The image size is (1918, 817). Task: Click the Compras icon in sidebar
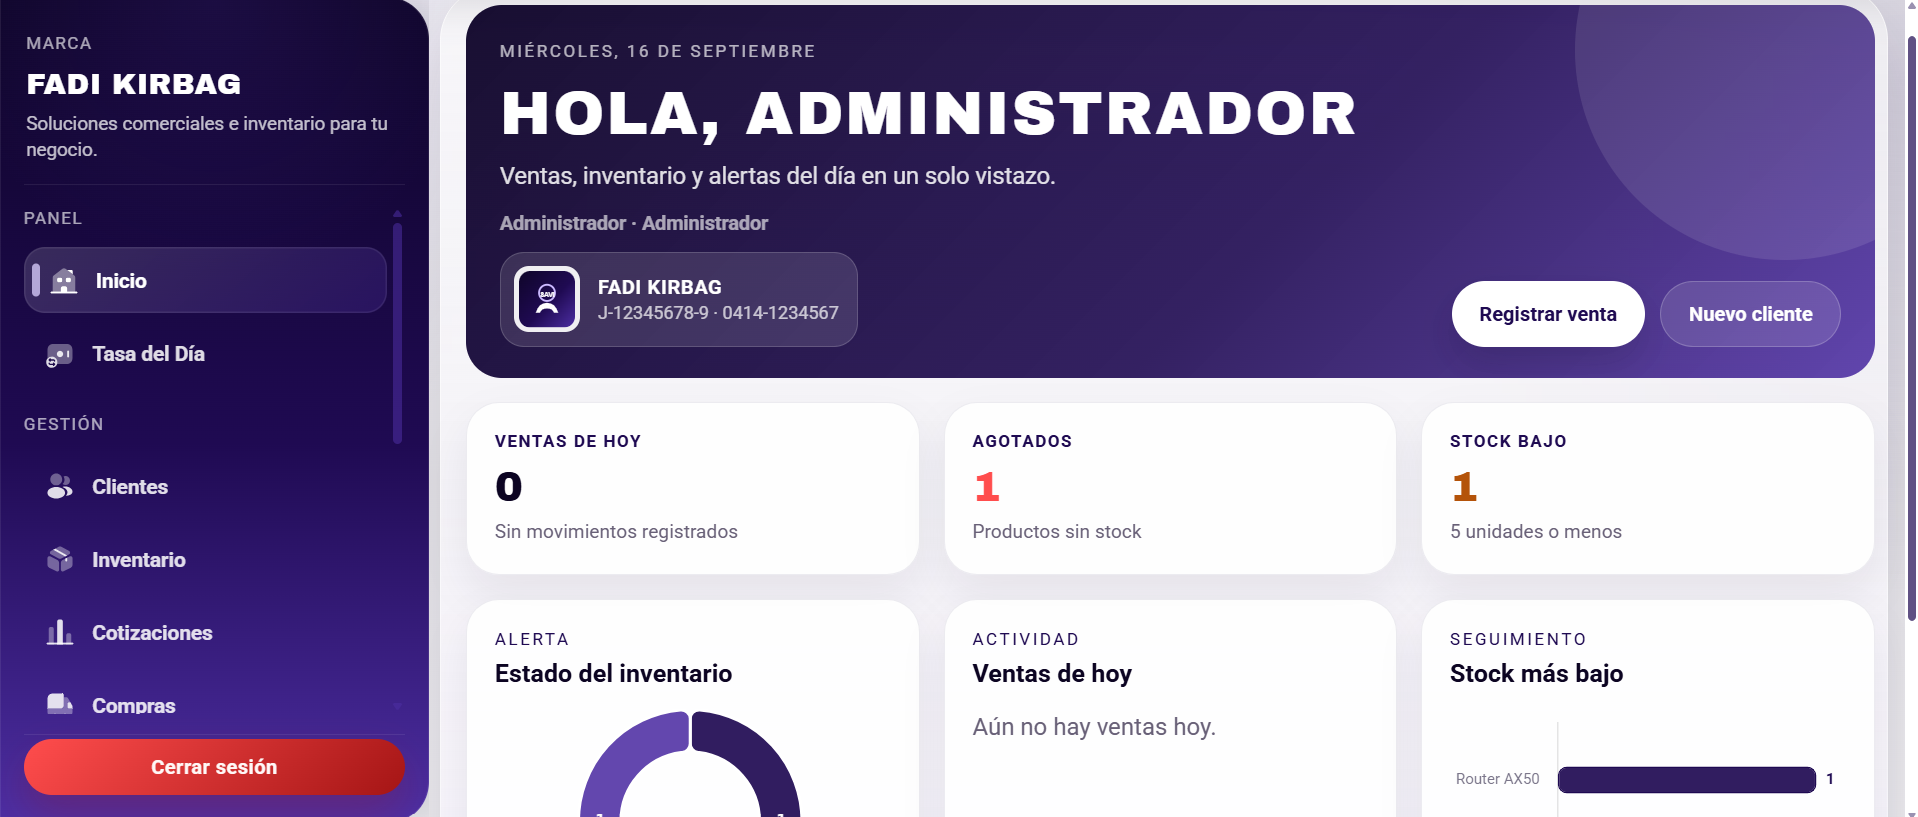pos(60,704)
